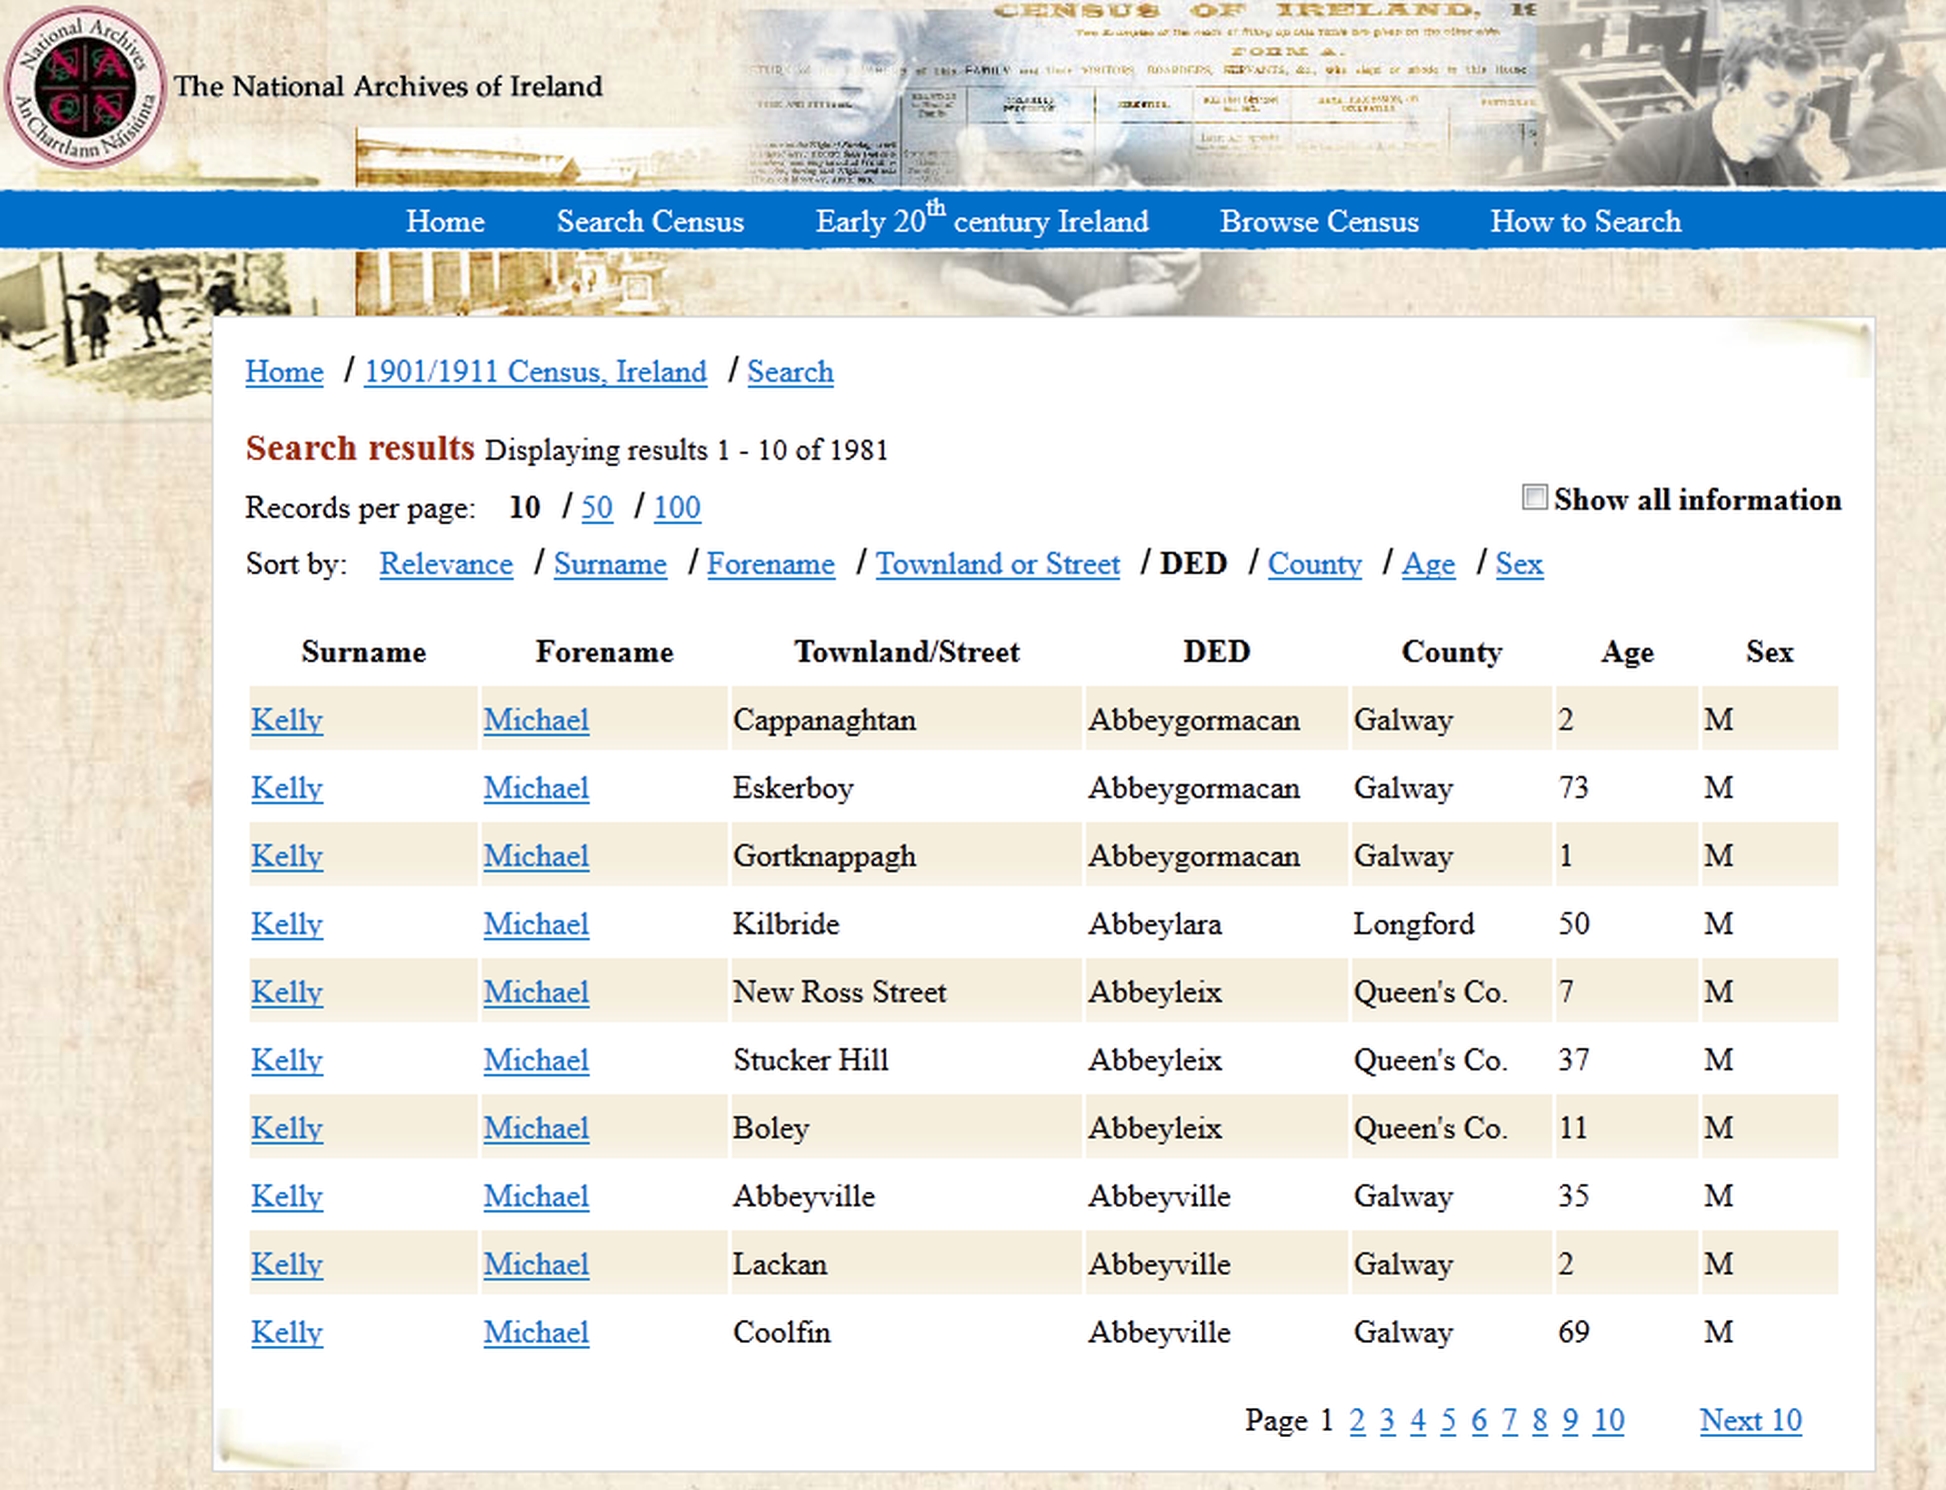Image resolution: width=1946 pixels, height=1490 pixels.
Task: Open Kelly link in the Boley row
Action: [x=287, y=1127]
